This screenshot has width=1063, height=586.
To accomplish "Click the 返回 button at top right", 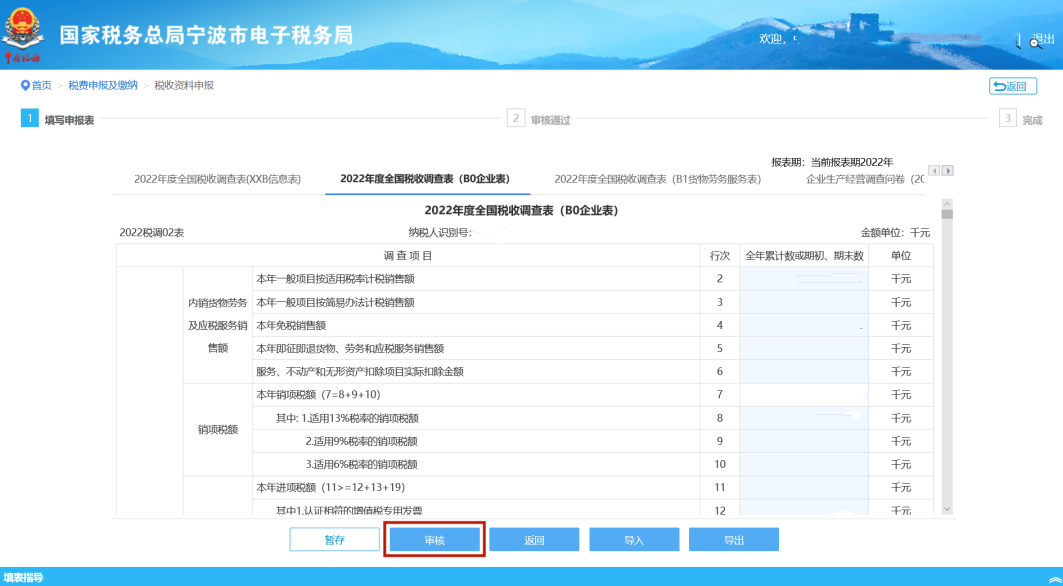I will tap(1013, 86).
